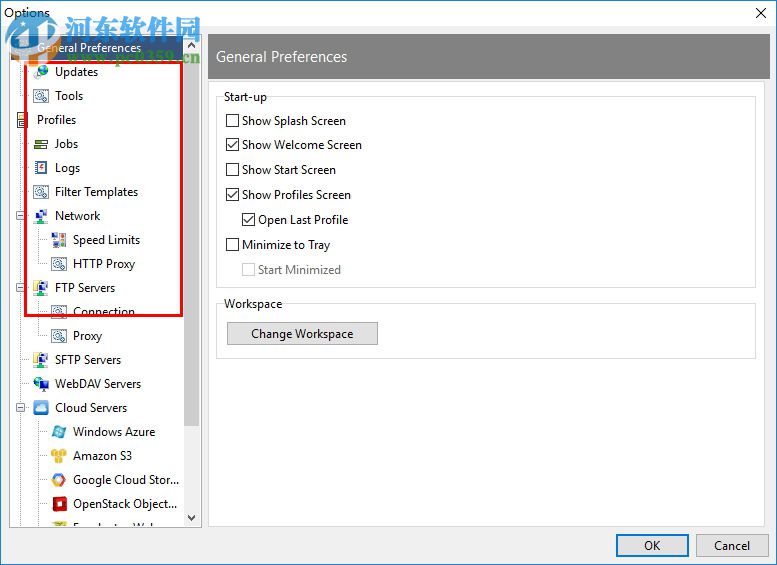The image size is (777, 565).
Task: Toggle the Minimize to Tray checkbox
Action: point(233,245)
